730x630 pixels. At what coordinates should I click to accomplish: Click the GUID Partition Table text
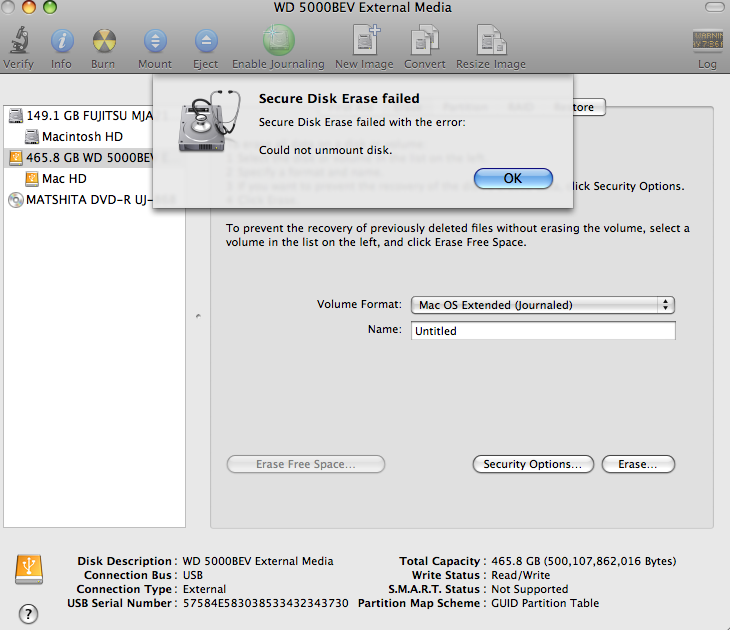tap(545, 603)
